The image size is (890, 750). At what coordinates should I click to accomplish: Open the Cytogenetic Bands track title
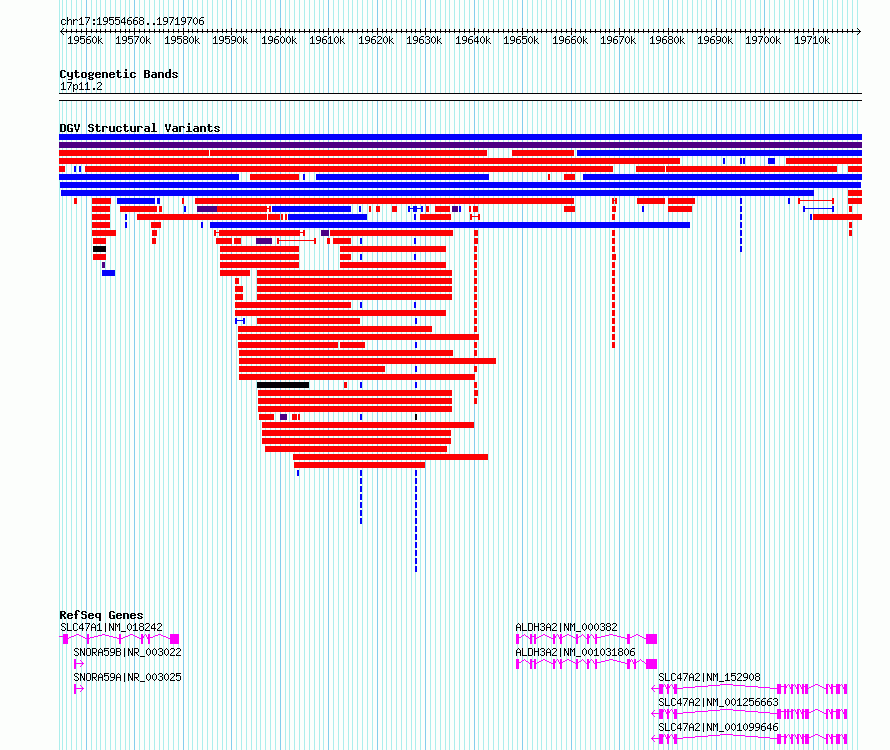point(119,74)
